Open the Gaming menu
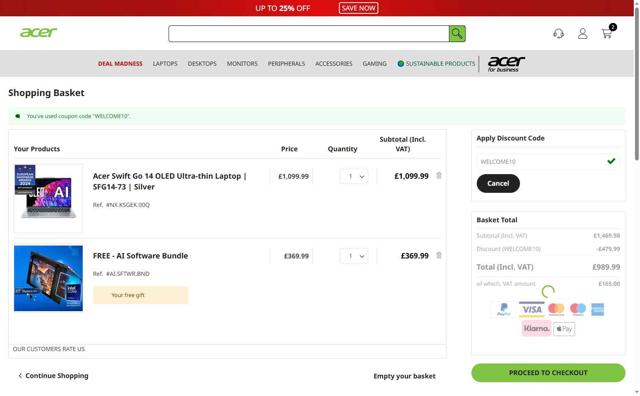The image size is (640, 396). tap(374, 64)
